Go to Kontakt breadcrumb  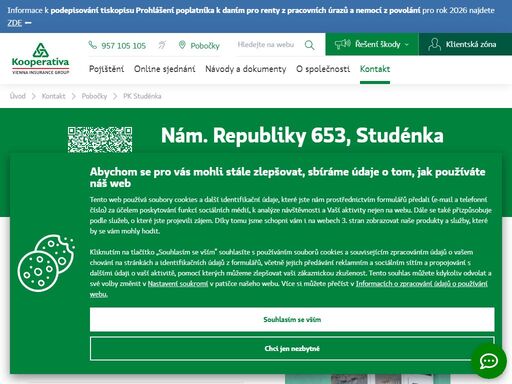pos(53,96)
